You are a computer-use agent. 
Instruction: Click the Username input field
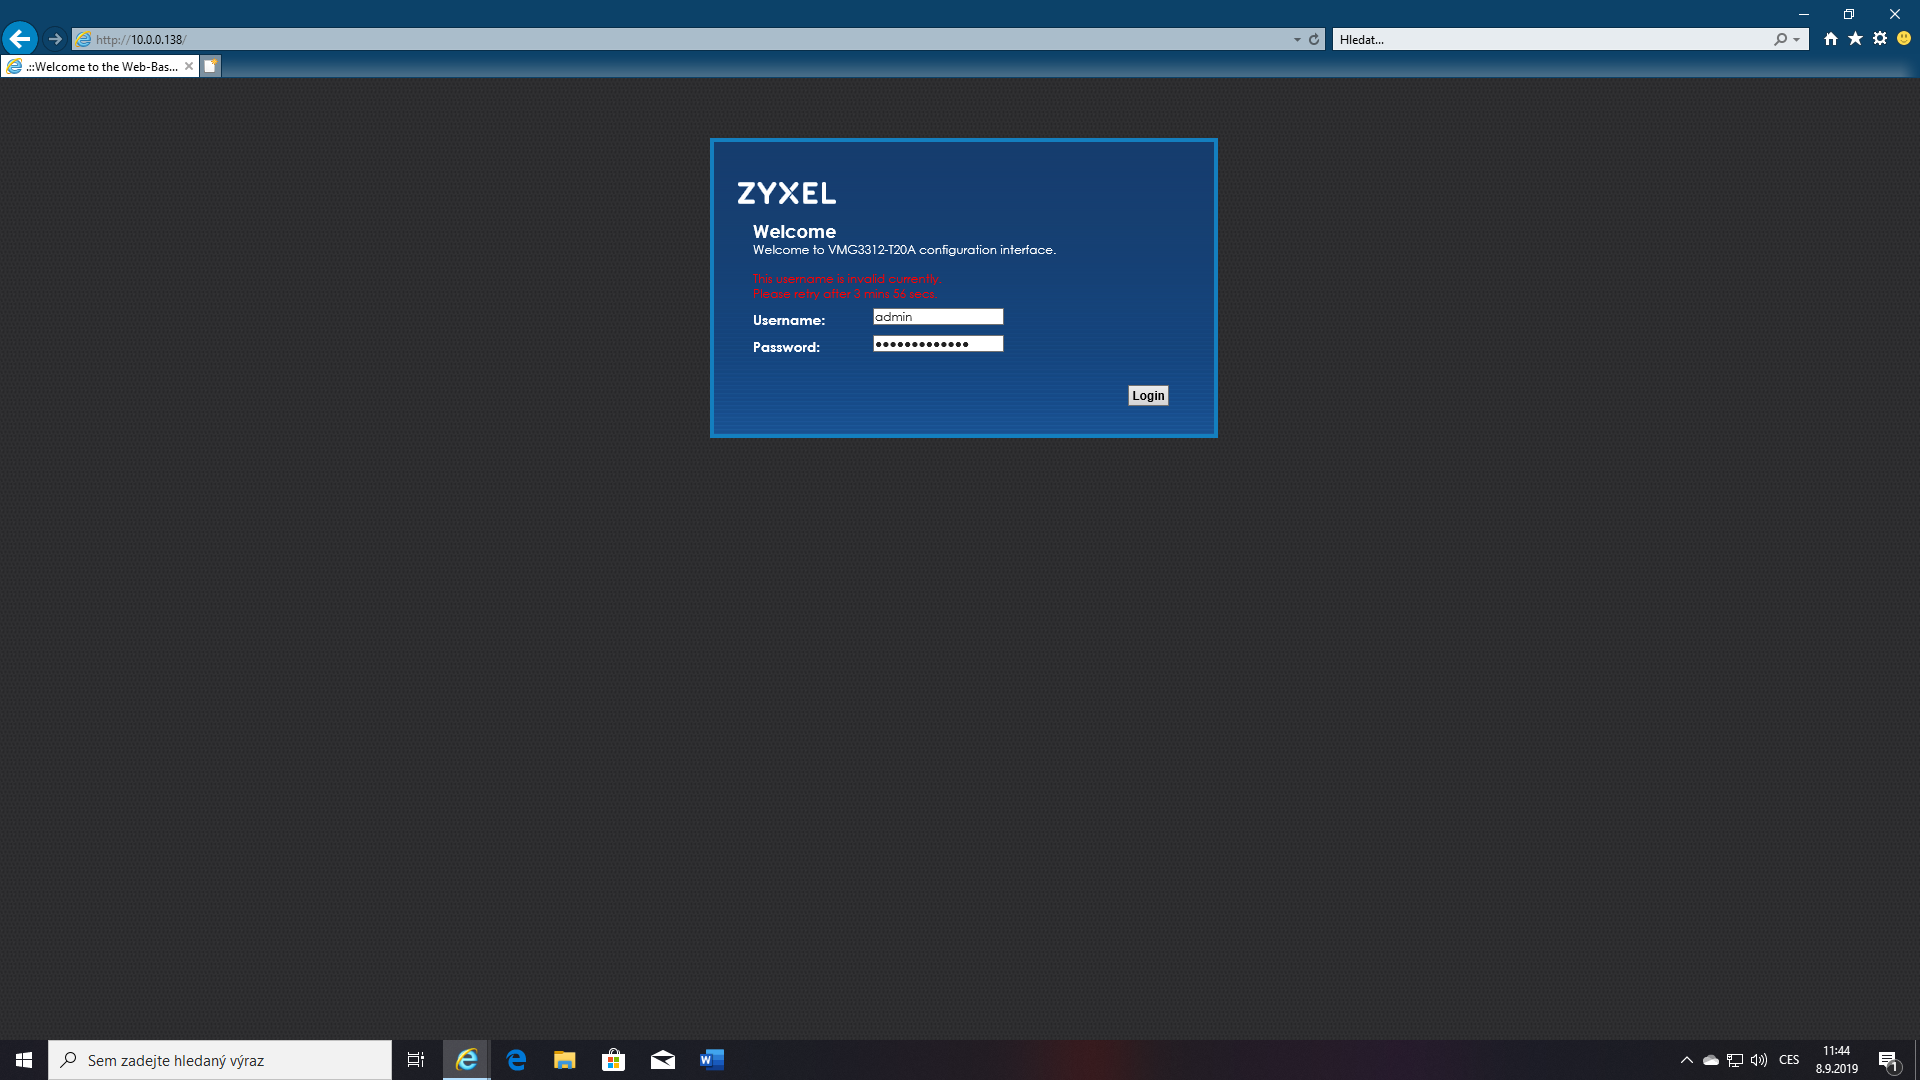(x=937, y=317)
